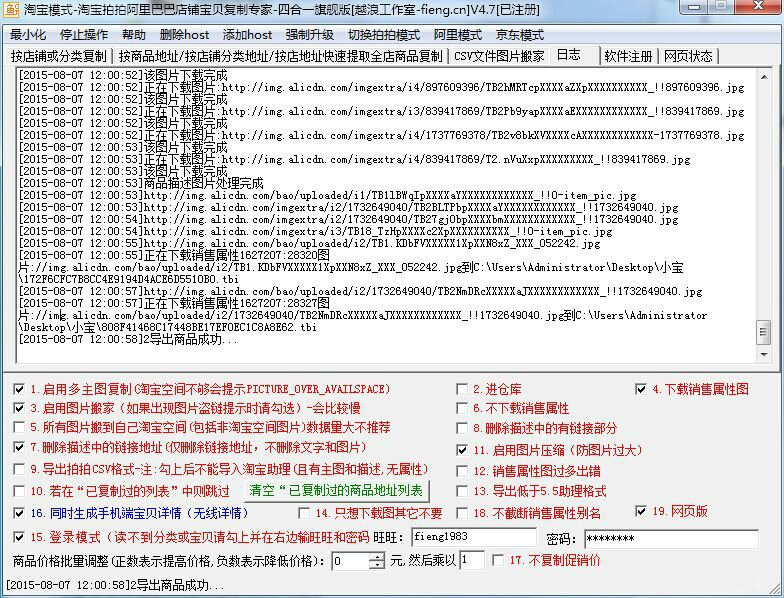The height and width of the screenshot is (598, 784).
Task: Enable option 9 导出拍拍CSV格式
Action: [x=19, y=469]
